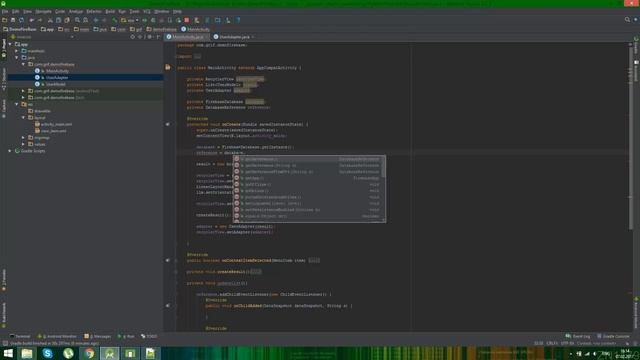640x360 pixels.
Task: Click Android Studio taskbar icon
Action: pyautogui.click(x=110, y=353)
